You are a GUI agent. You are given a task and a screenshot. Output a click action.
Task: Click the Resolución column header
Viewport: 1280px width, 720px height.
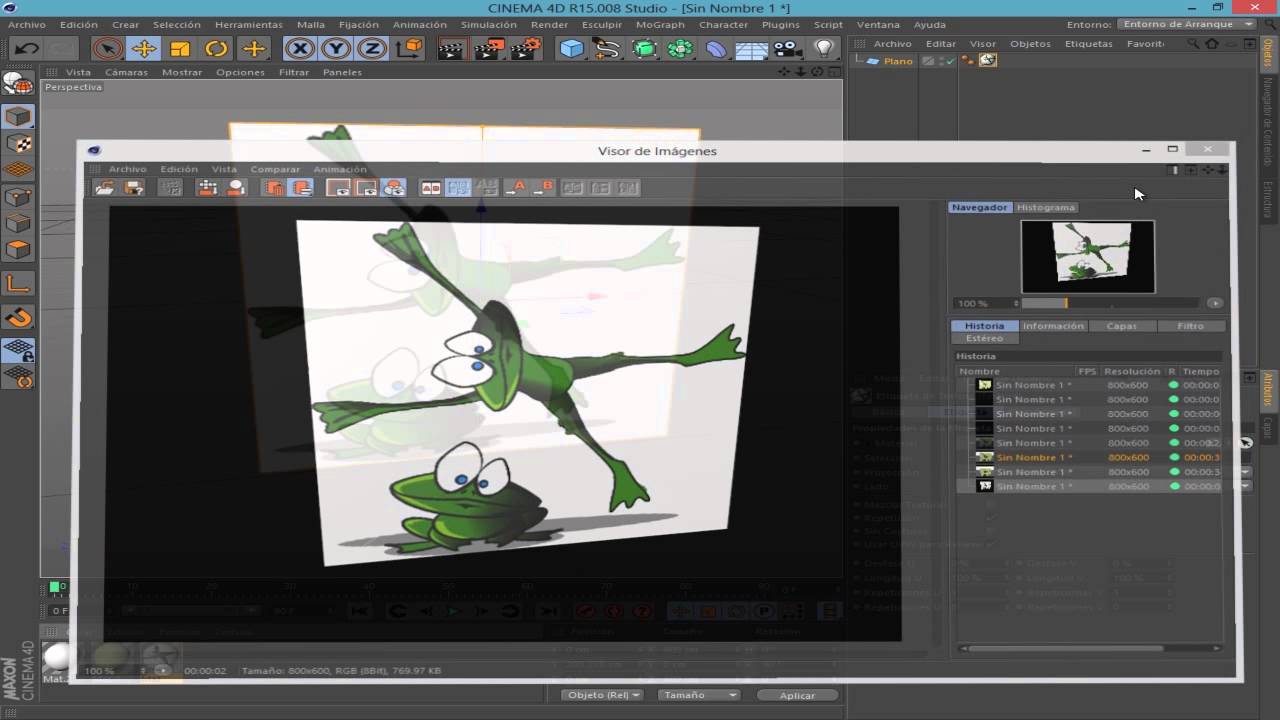(x=1131, y=371)
